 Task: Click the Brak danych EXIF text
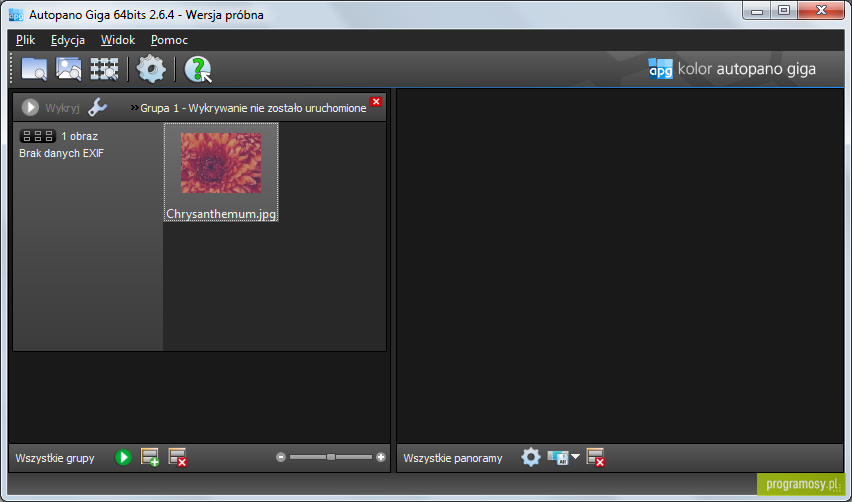(x=61, y=153)
